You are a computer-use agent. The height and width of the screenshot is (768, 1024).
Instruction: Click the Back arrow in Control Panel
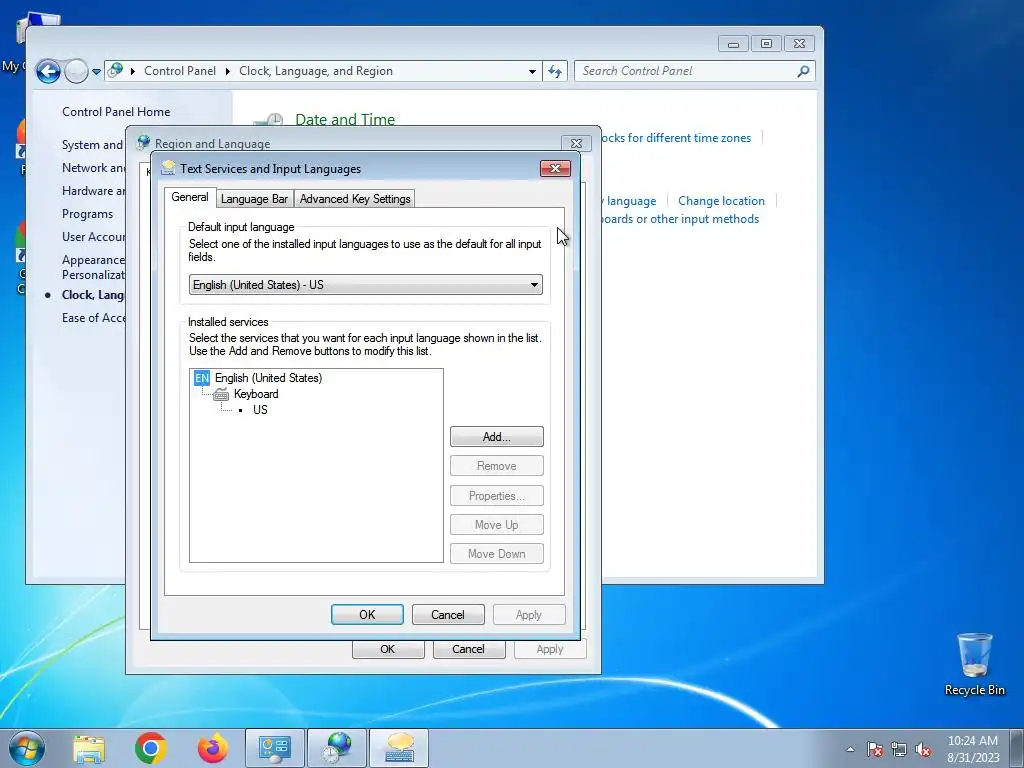[48, 71]
